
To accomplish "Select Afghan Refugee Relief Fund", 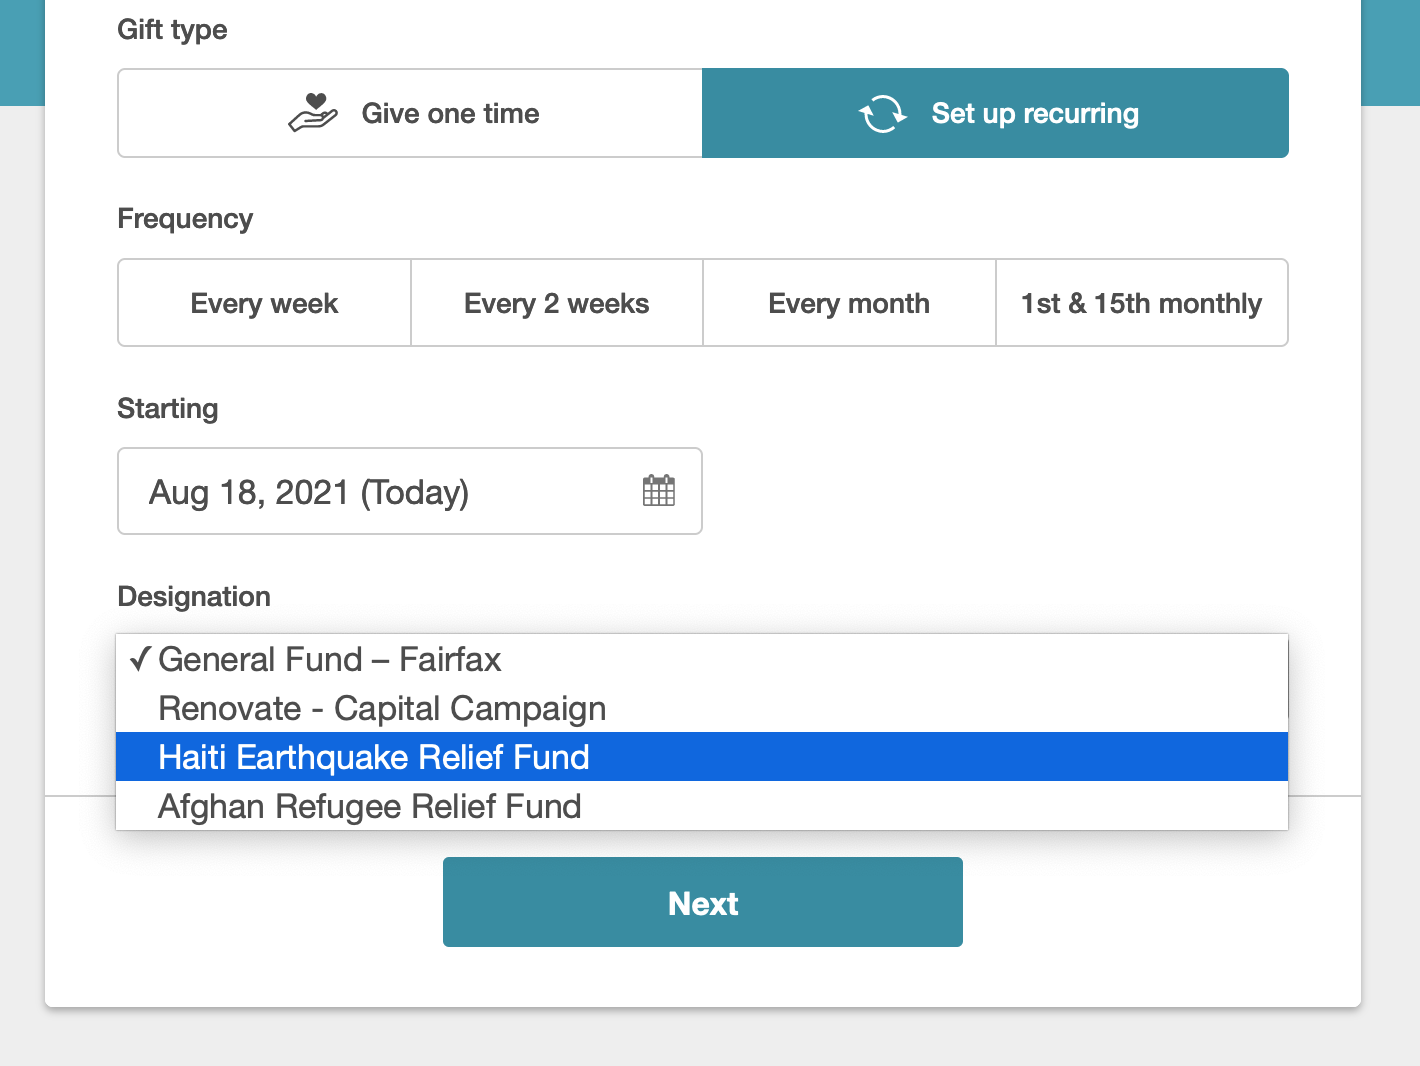I will (370, 807).
